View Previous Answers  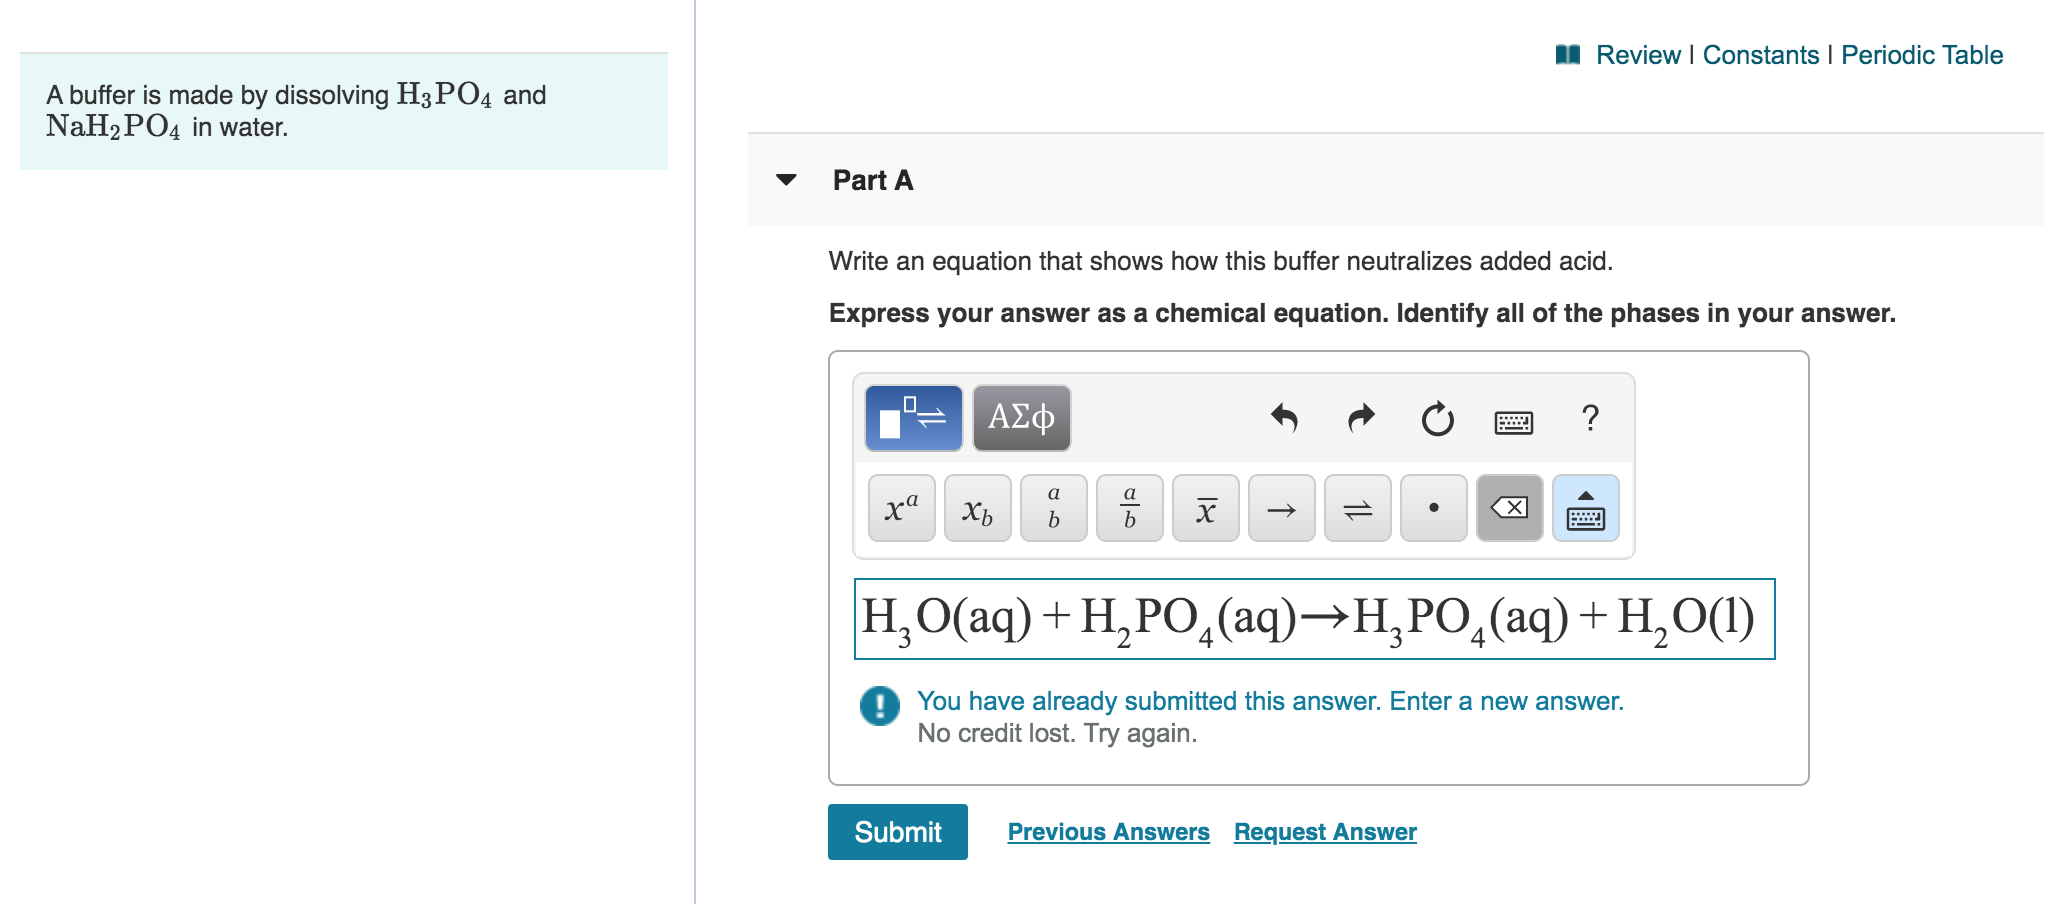(x=1108, y=831)
